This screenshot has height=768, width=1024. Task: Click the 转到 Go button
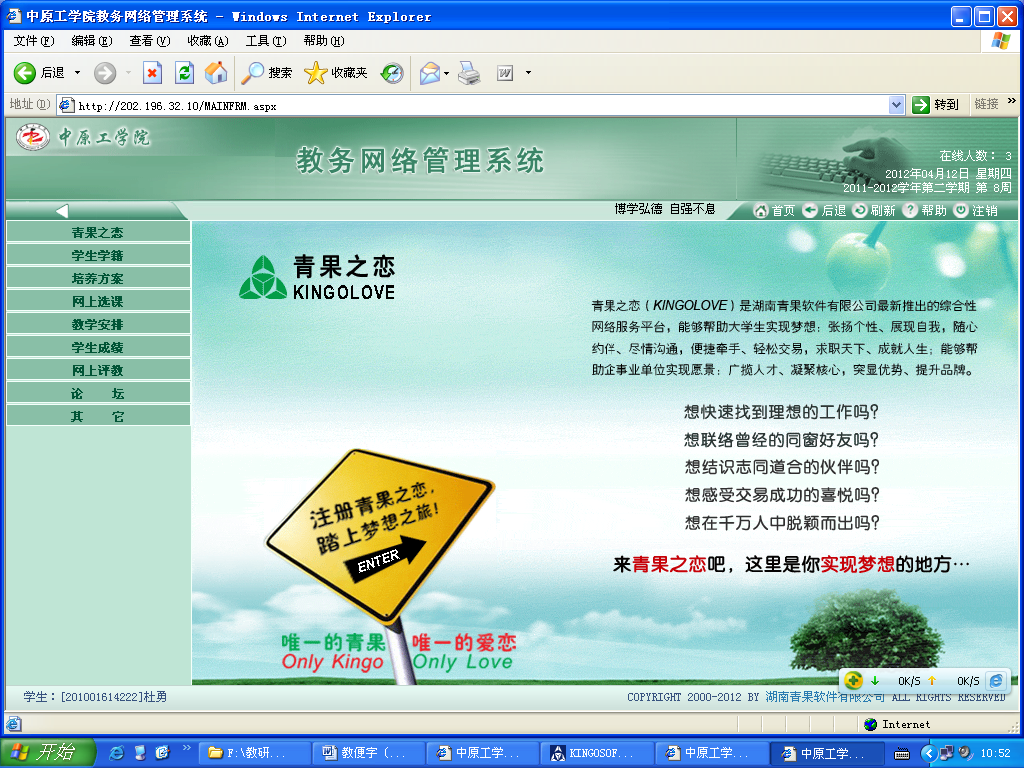pos(936,104)
